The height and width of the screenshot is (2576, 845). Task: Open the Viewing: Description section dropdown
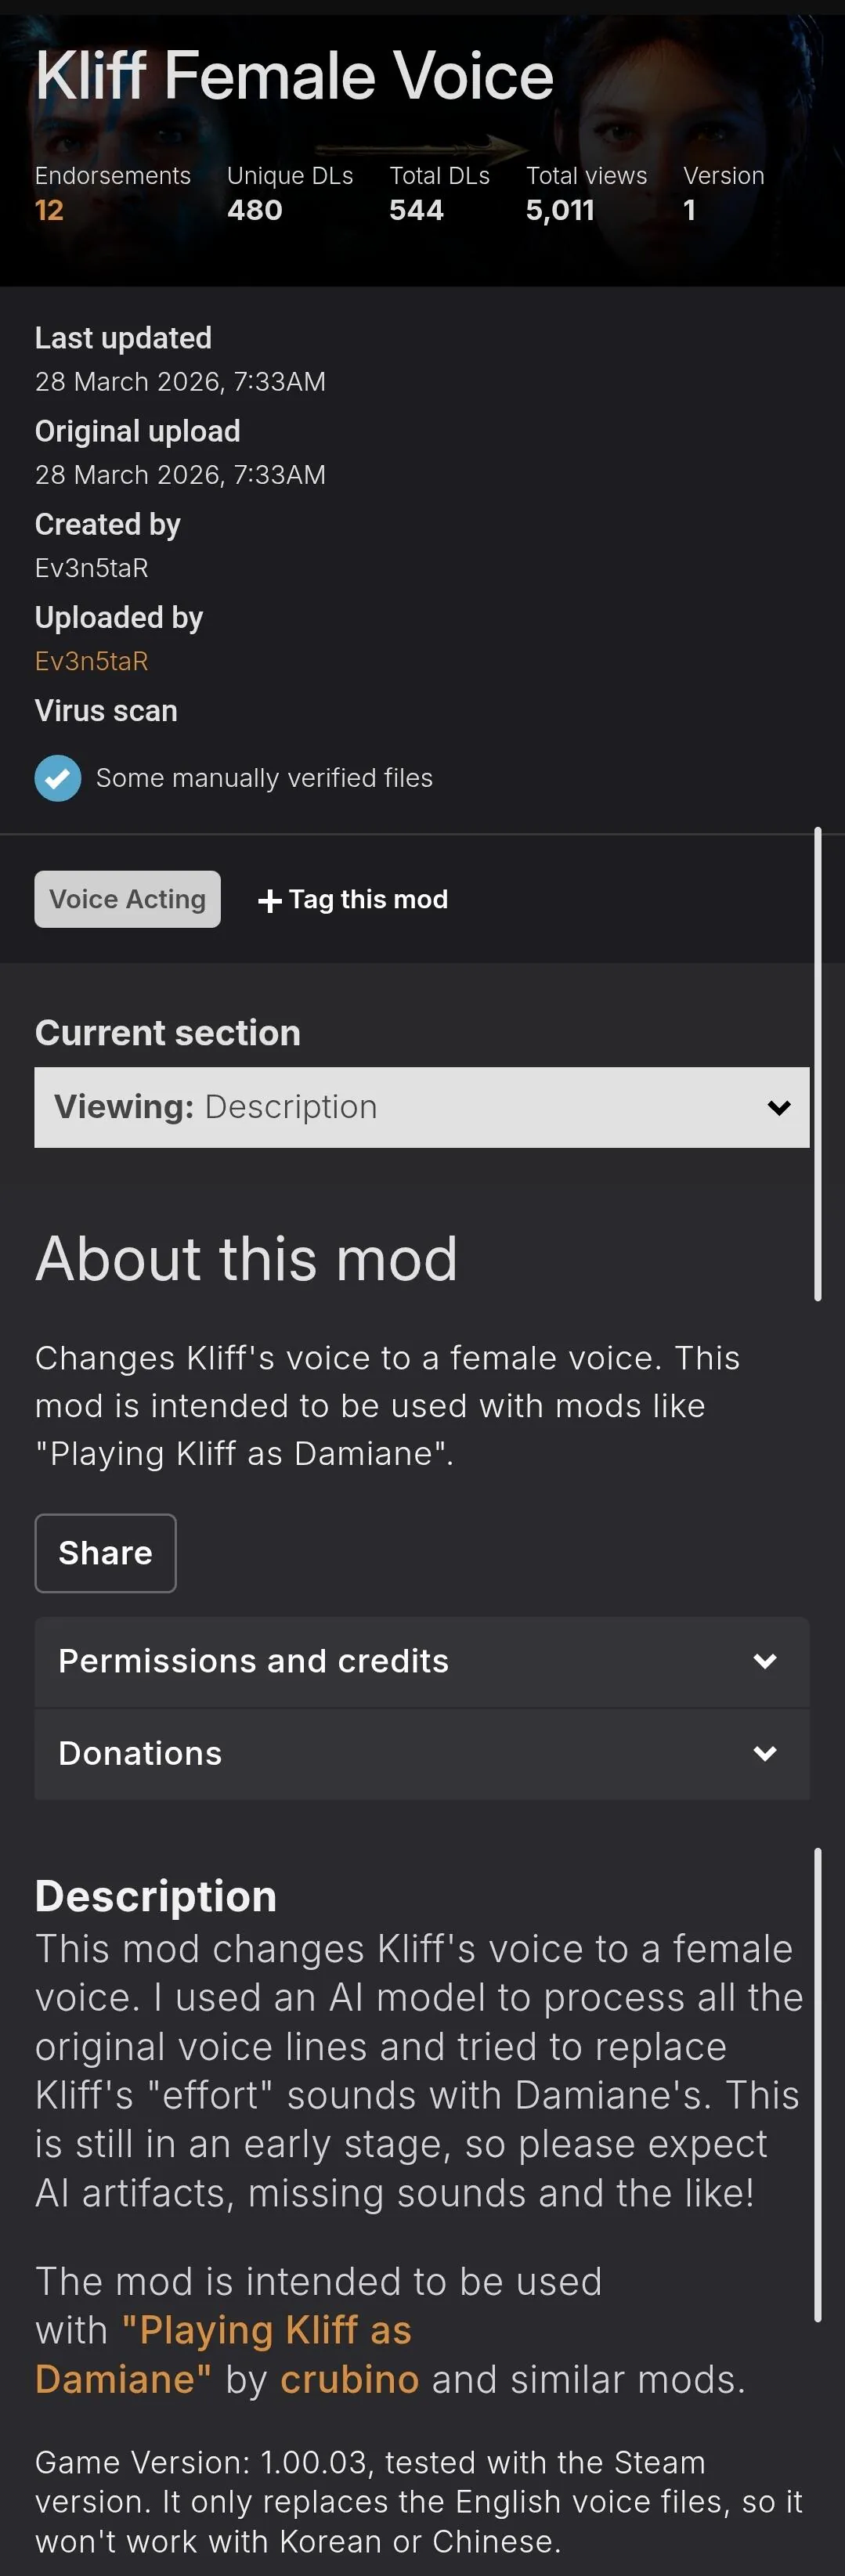(421, 1107)
